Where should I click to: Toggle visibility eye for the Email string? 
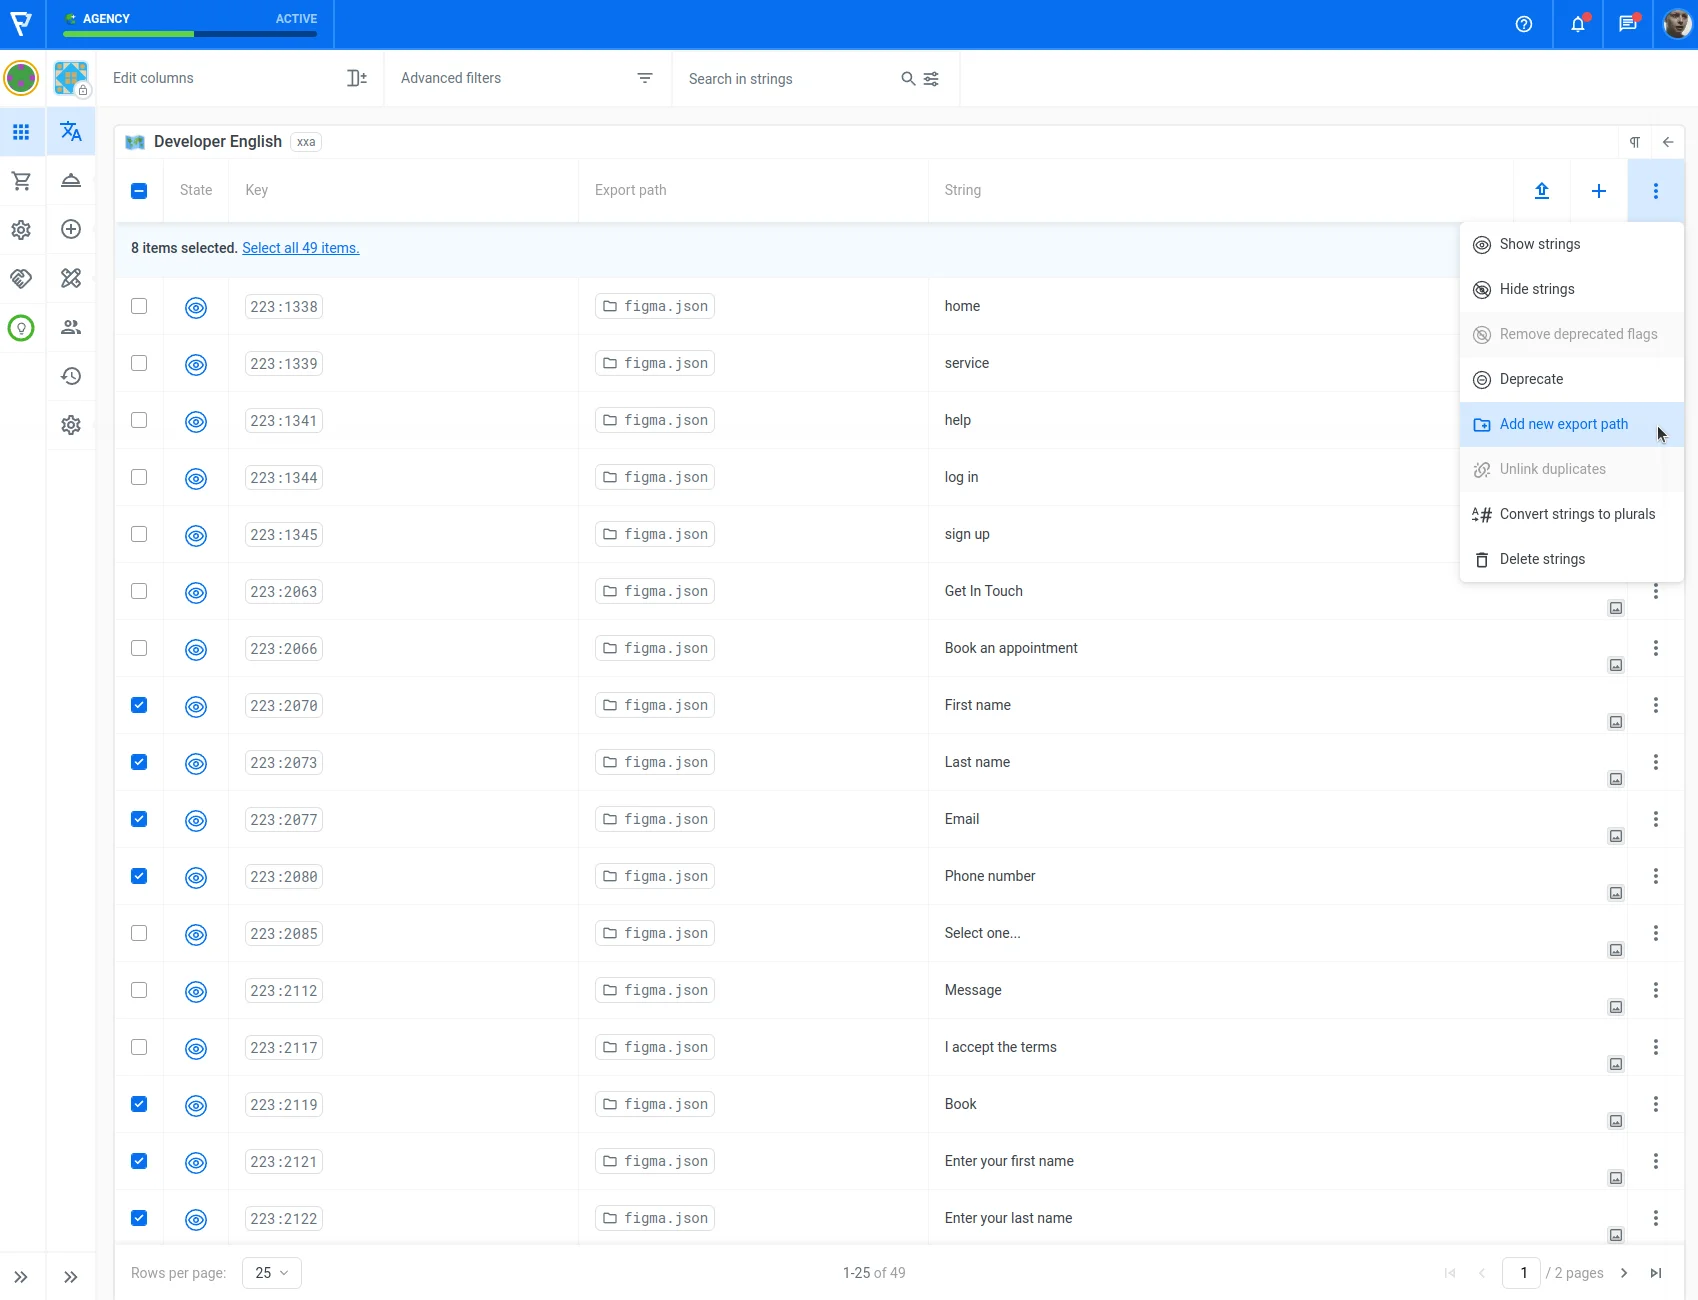[196, 820]
